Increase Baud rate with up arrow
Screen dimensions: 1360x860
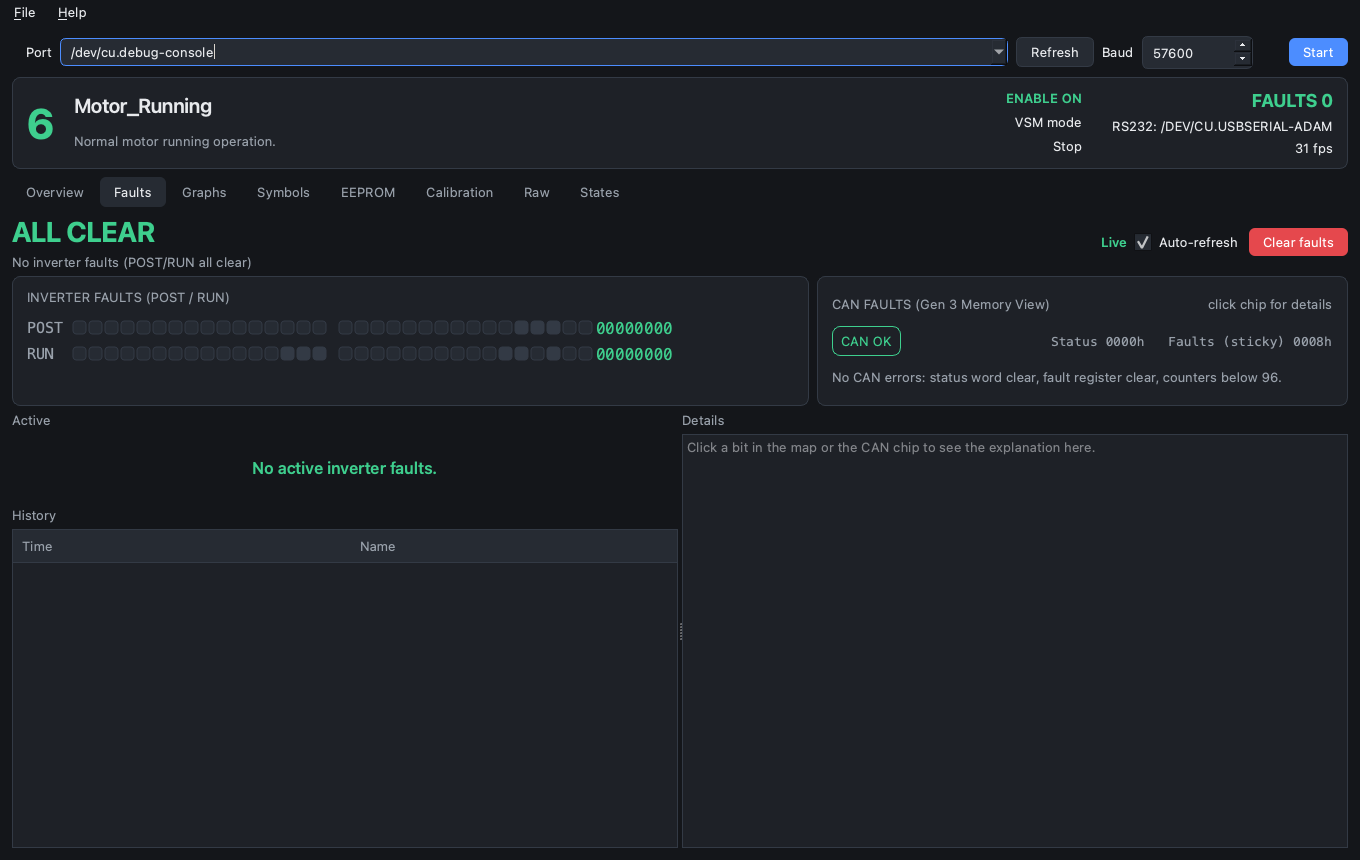click(1243, 45)
